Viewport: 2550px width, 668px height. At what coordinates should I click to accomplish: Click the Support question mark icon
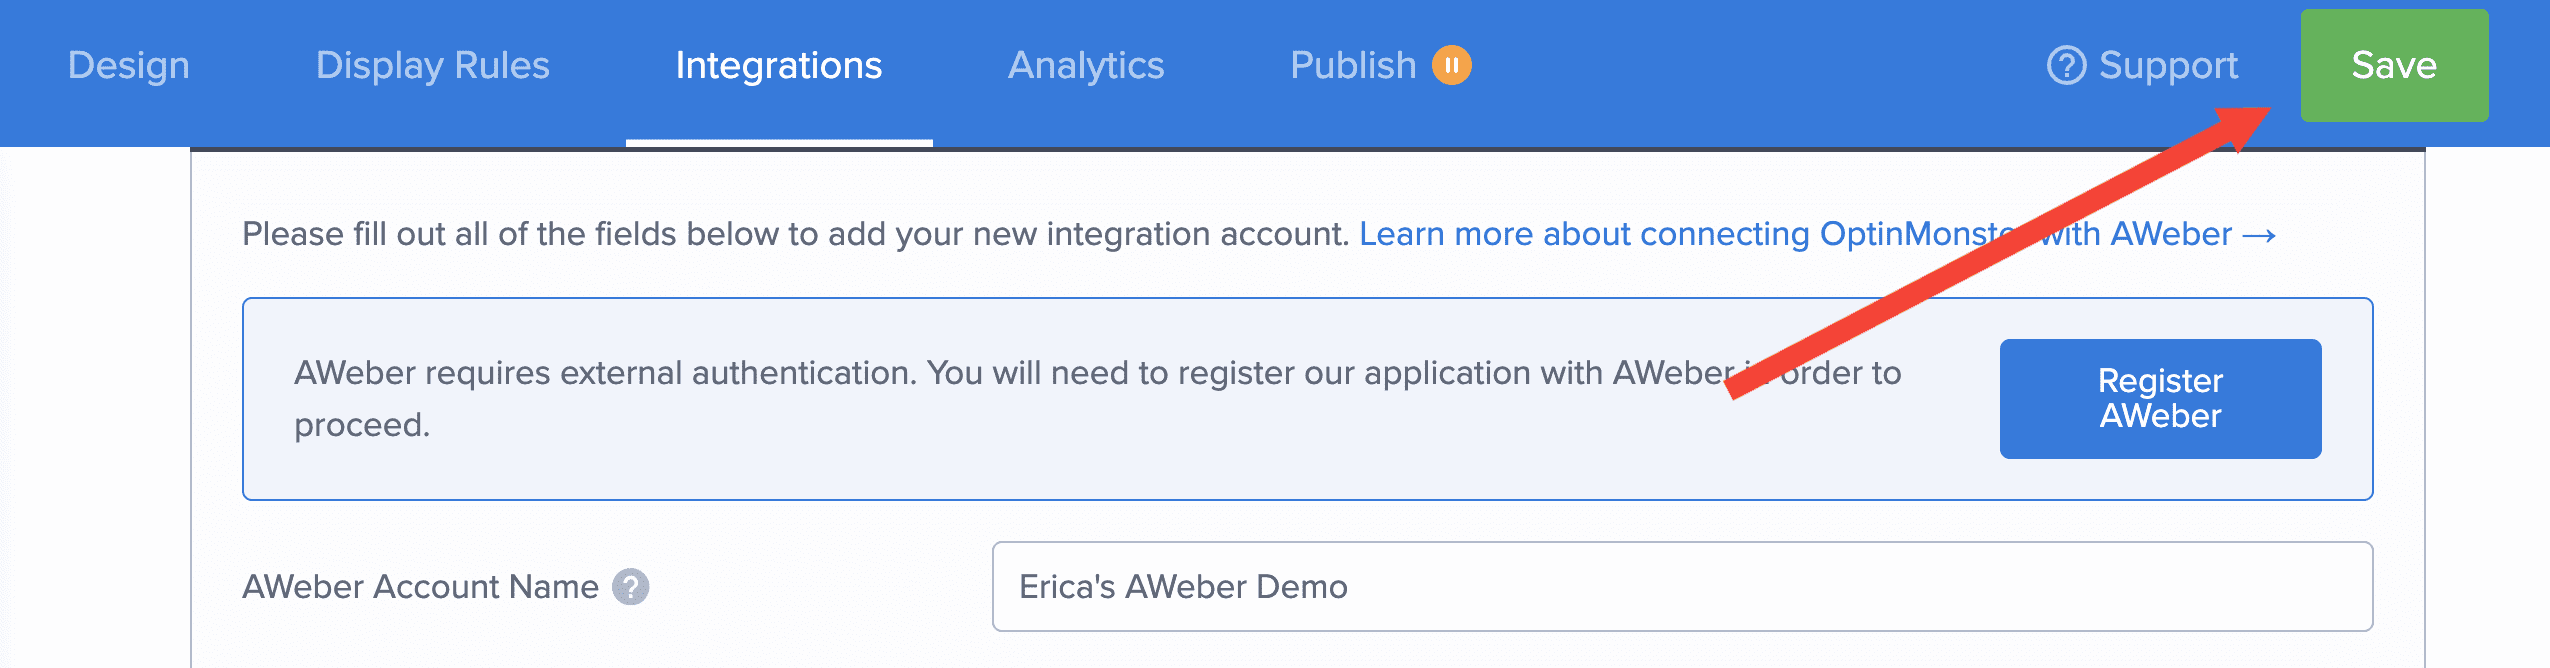coord(2066,66)
